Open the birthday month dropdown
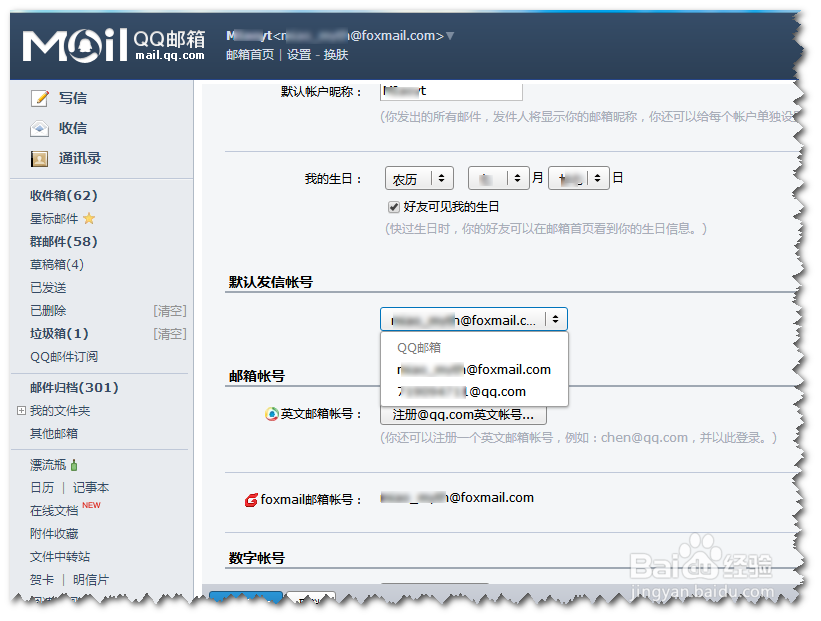821x621 pixels. coord(498,179)
